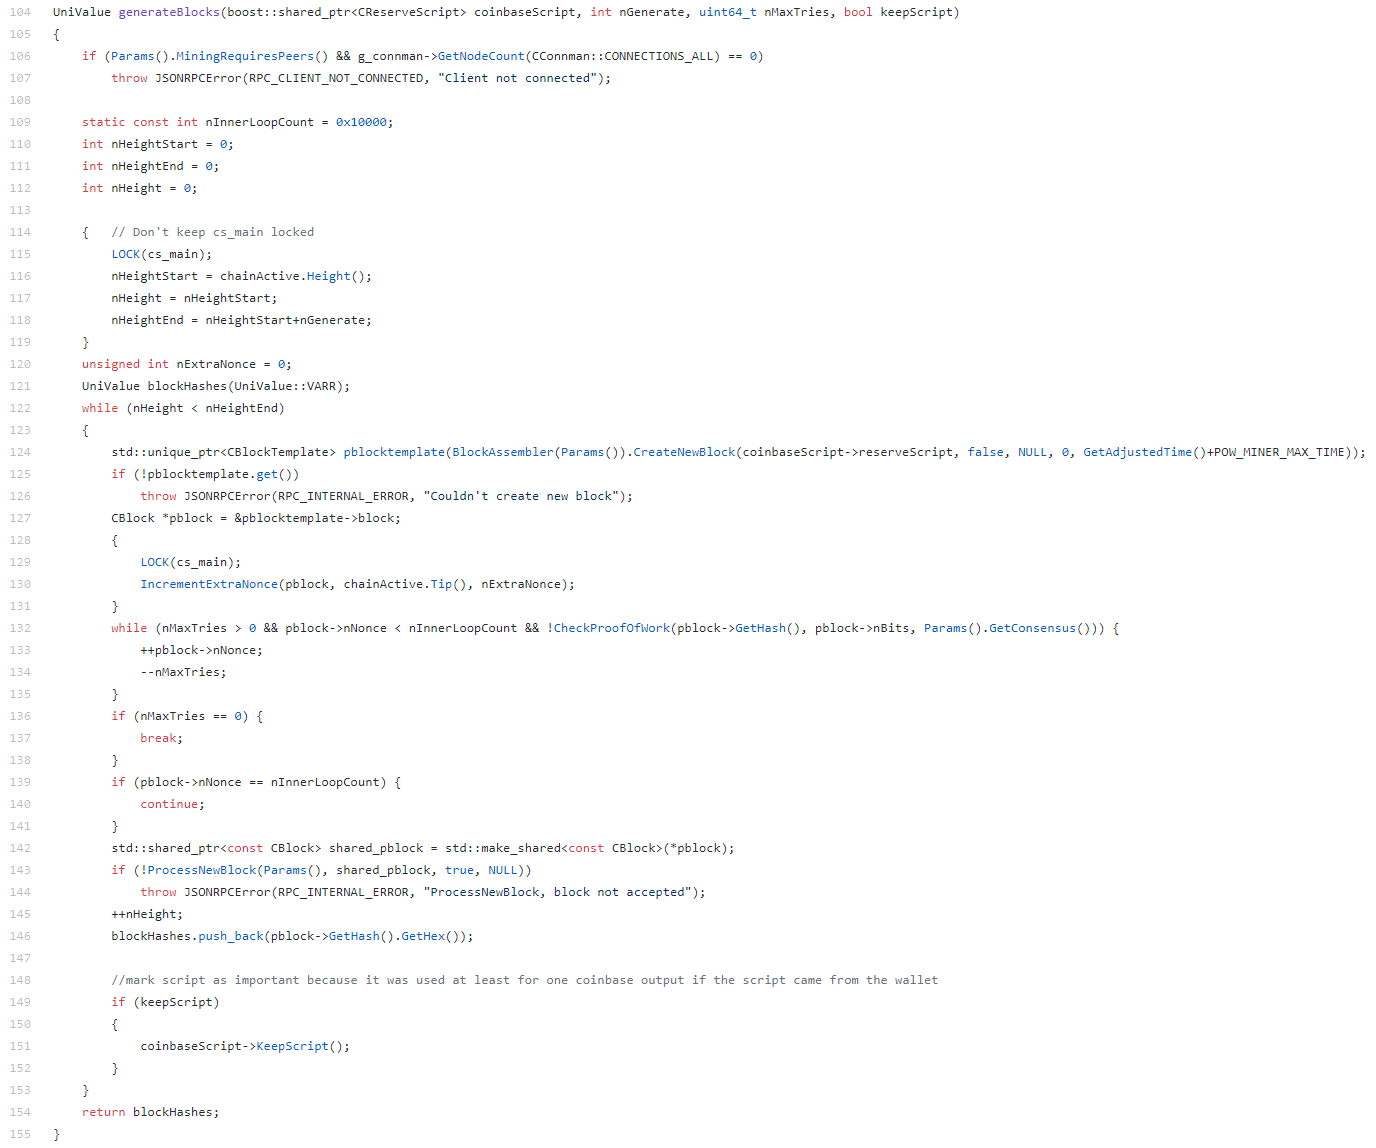Click the continue keyword on line 140
This screenshot has width=1376, height=1148.
coord(169,804)
